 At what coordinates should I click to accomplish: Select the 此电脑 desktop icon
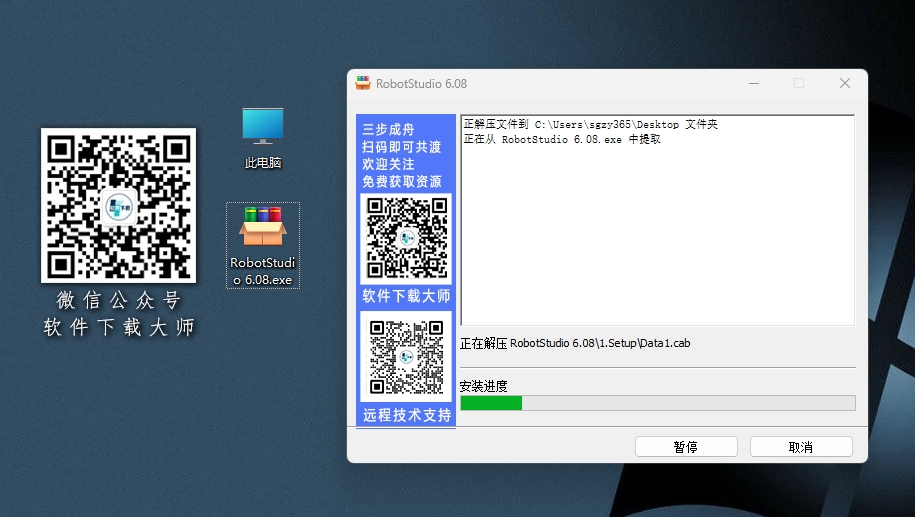tap(263, 138)
